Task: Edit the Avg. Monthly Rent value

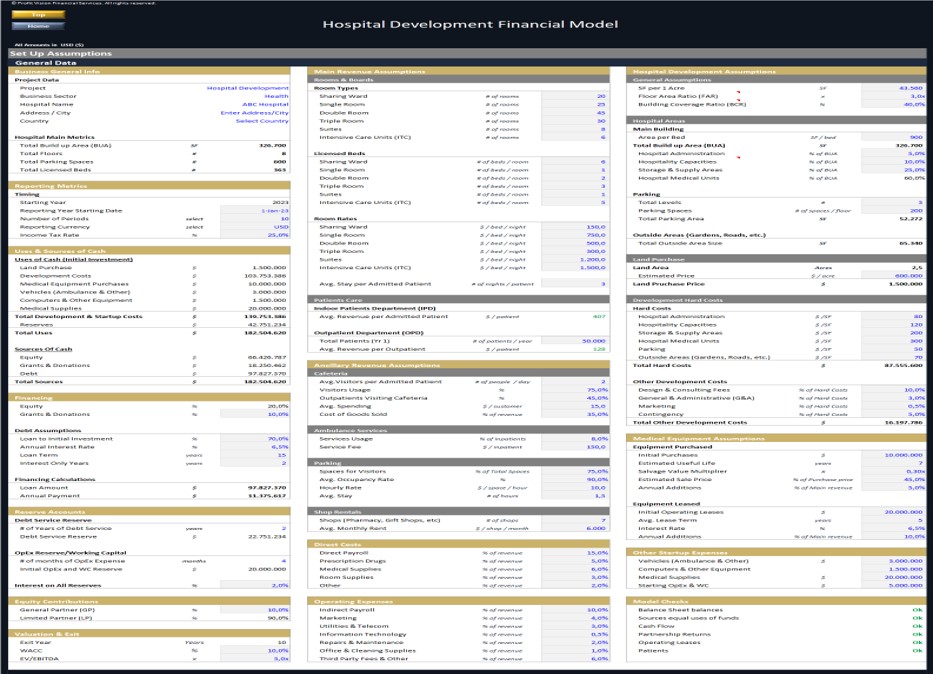Action: click(596, 528)
